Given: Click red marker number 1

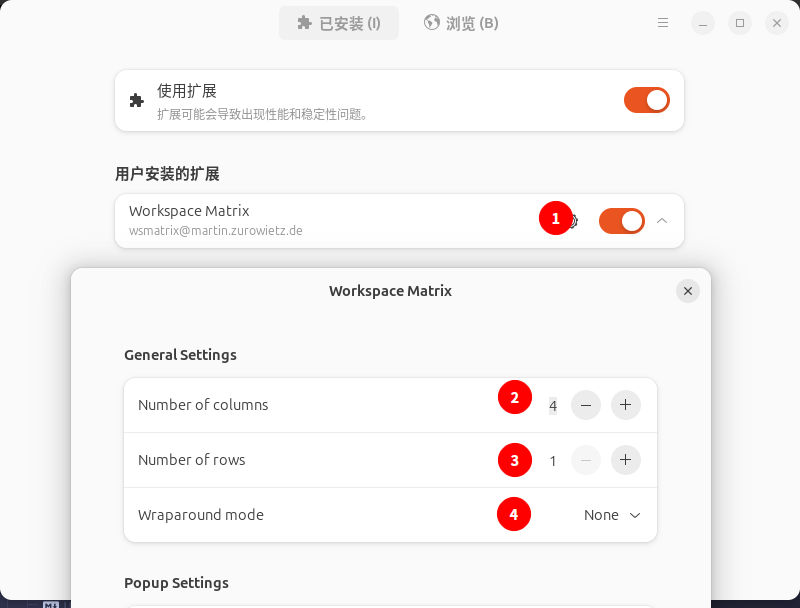Looking at the screenshot, I should tap(555, 218).
